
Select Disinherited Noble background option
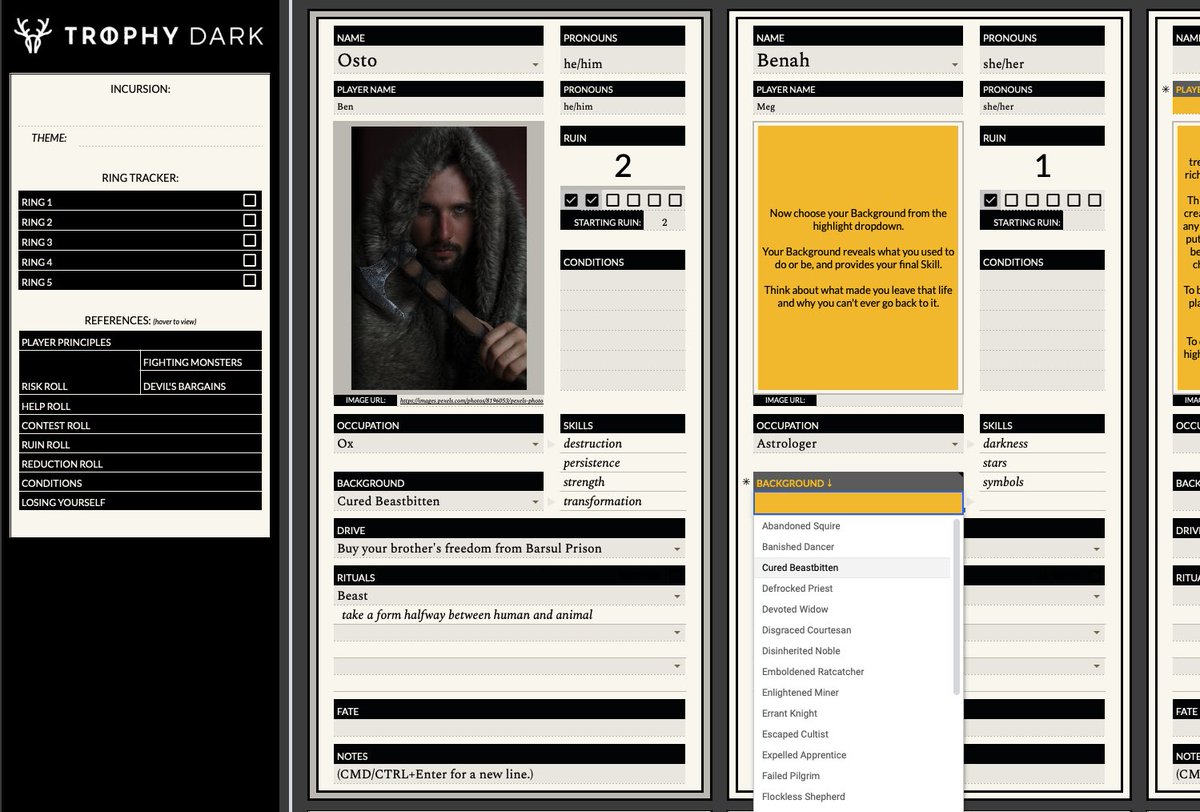tap(853, 651)
